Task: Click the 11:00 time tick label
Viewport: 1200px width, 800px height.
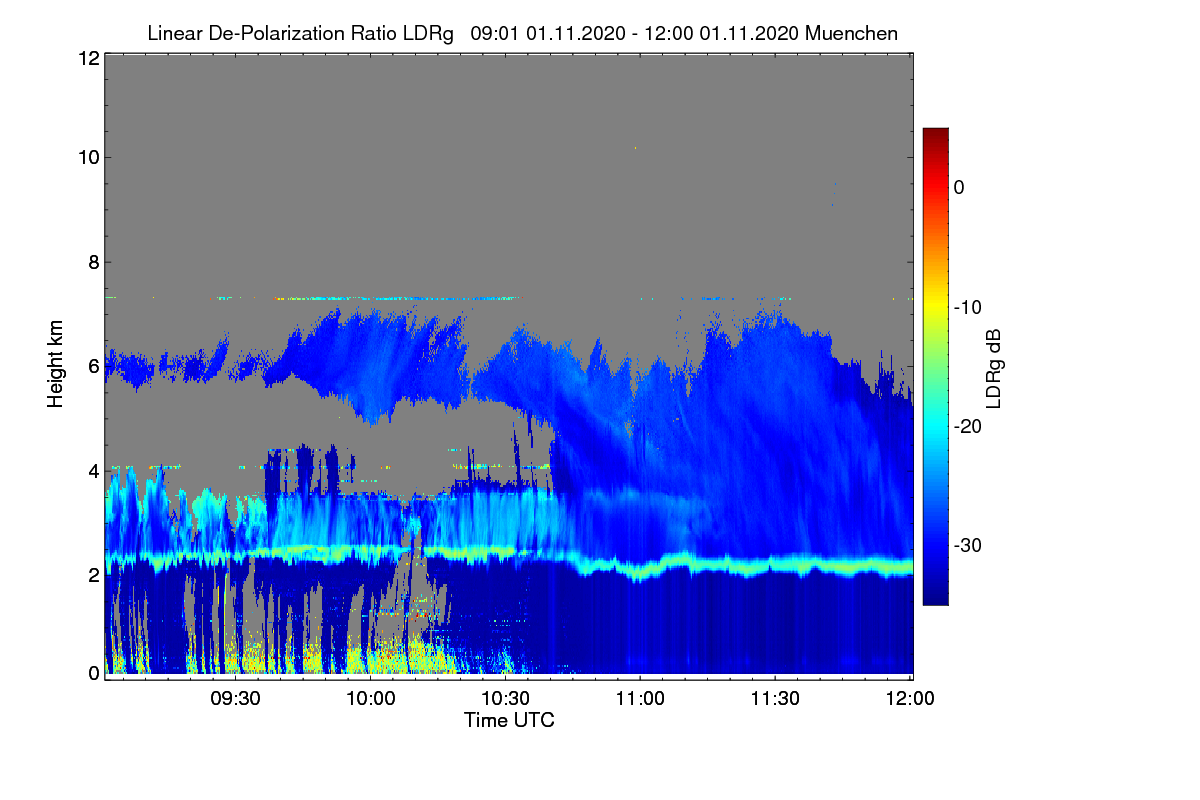Action: (x=640, y=698)
